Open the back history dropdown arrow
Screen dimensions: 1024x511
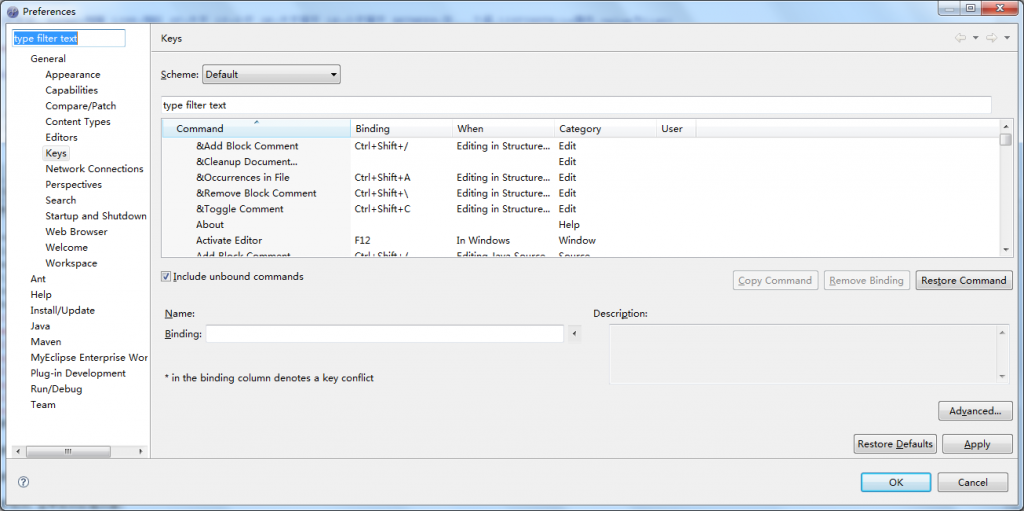(976, 38)
